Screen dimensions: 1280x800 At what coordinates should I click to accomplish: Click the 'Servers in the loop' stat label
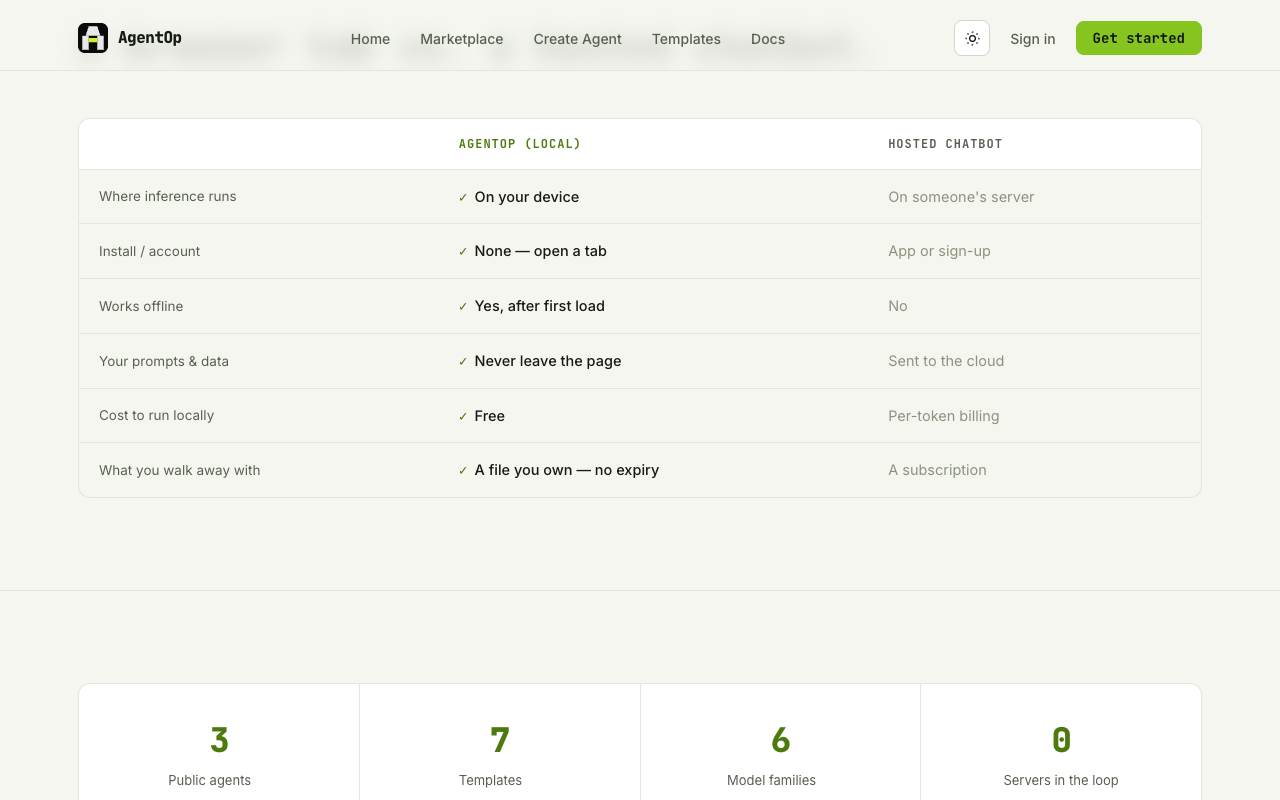tap(1061, 780)
